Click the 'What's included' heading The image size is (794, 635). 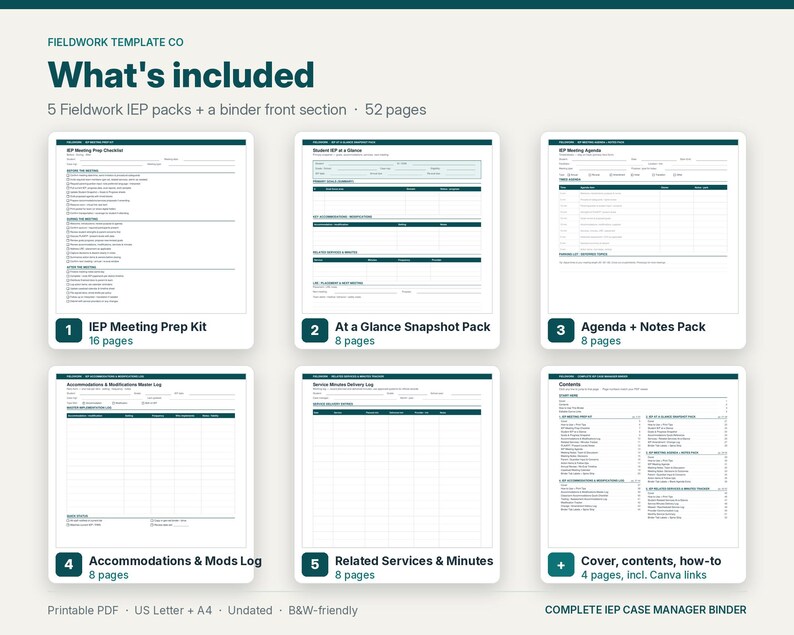(x=181, y=75)
